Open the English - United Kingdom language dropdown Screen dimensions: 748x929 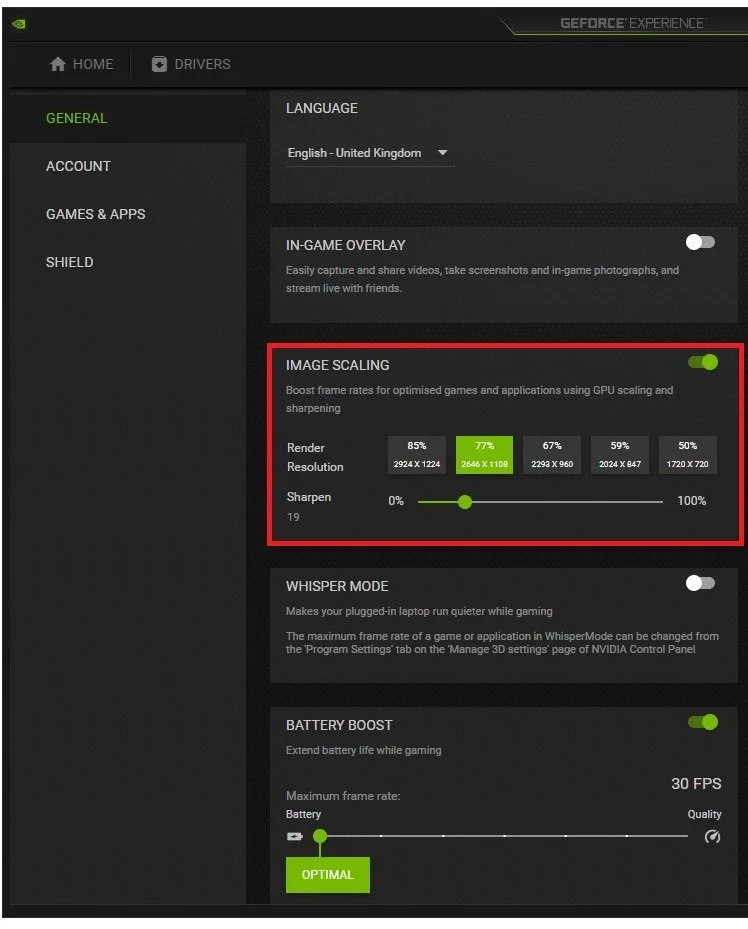pyautogui.click(x=370, y=153)
